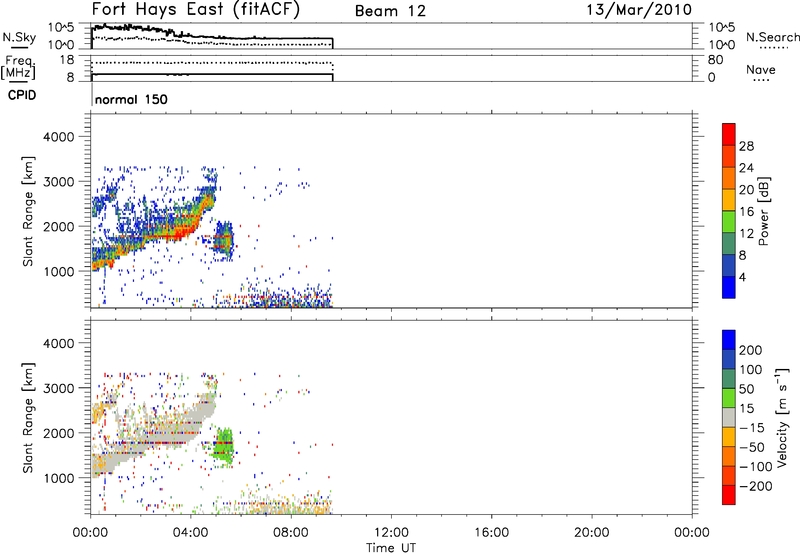800x554 pixels.
Task: Click the '16:00' time tick label
Action: (492, 533)
